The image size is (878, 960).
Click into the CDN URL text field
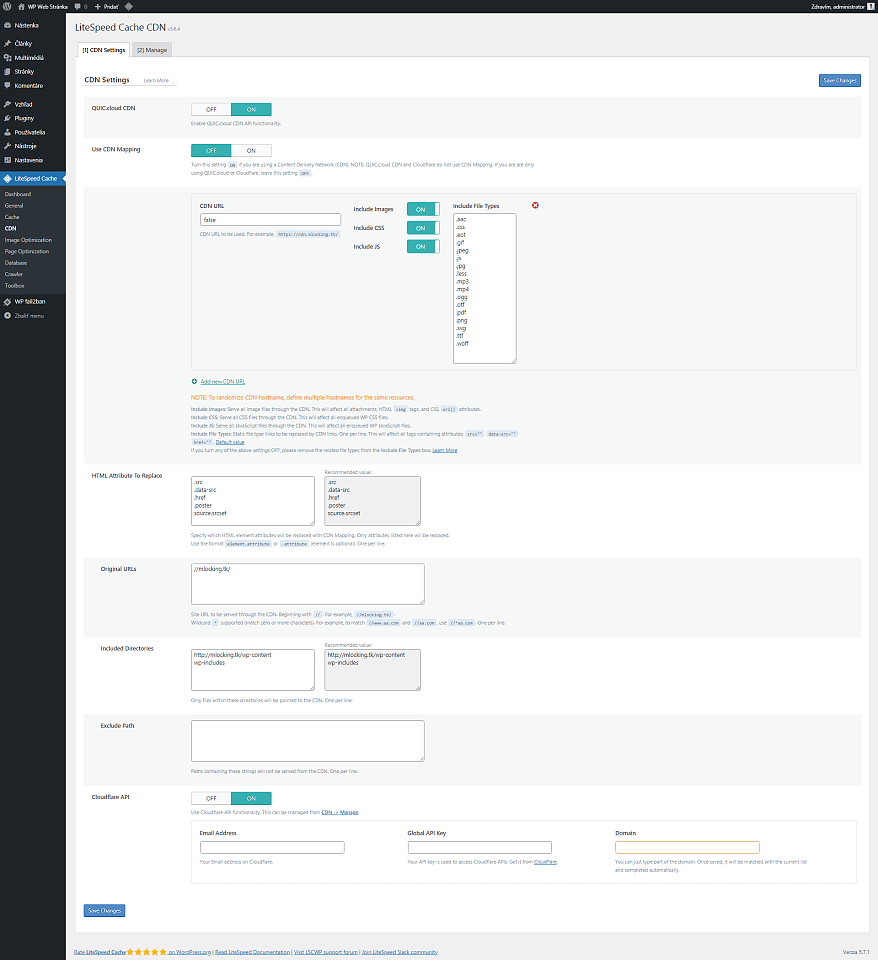pos(270,220)
